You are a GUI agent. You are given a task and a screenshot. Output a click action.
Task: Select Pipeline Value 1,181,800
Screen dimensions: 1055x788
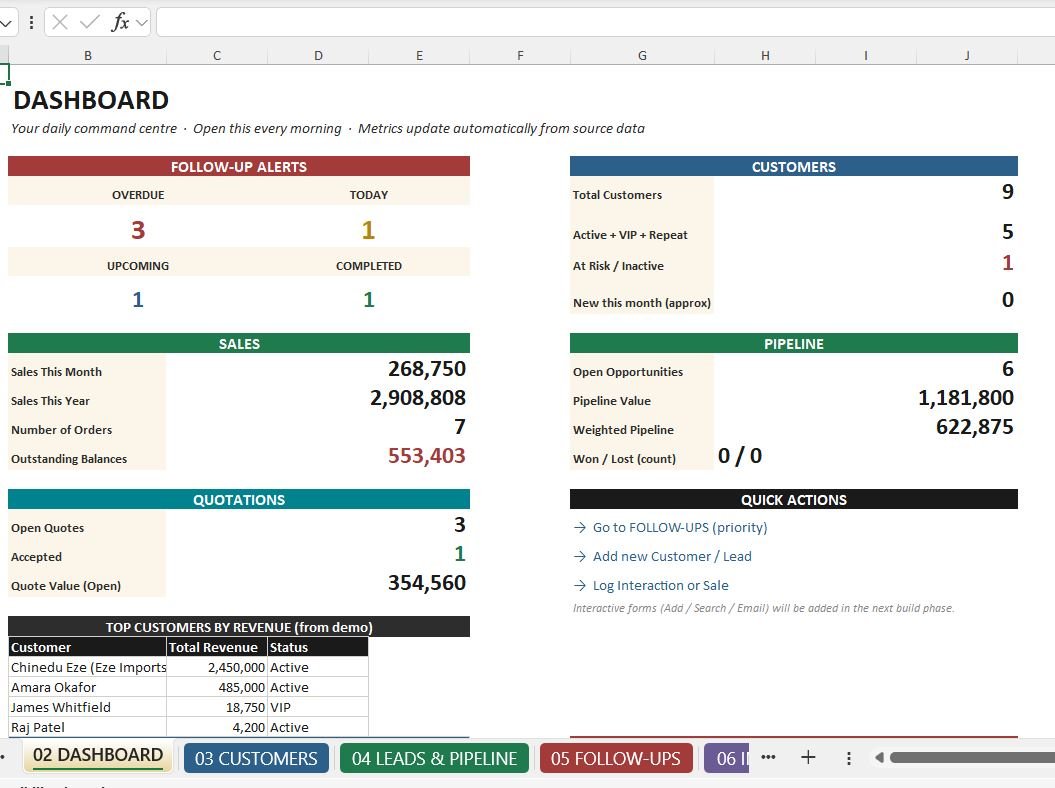pos(966,398)
